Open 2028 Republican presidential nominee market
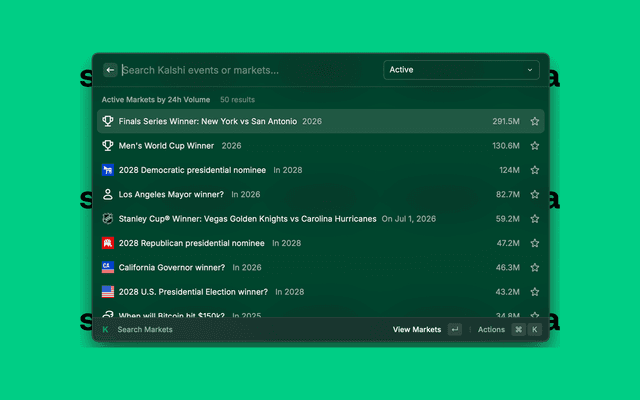This screenshot has width=640, height=400. (x=321, y=243)
